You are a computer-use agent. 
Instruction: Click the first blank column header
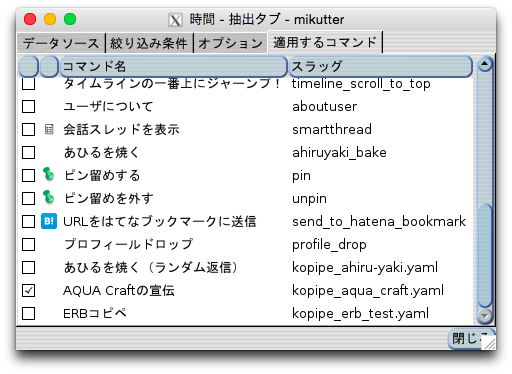(x=29, y=67)
